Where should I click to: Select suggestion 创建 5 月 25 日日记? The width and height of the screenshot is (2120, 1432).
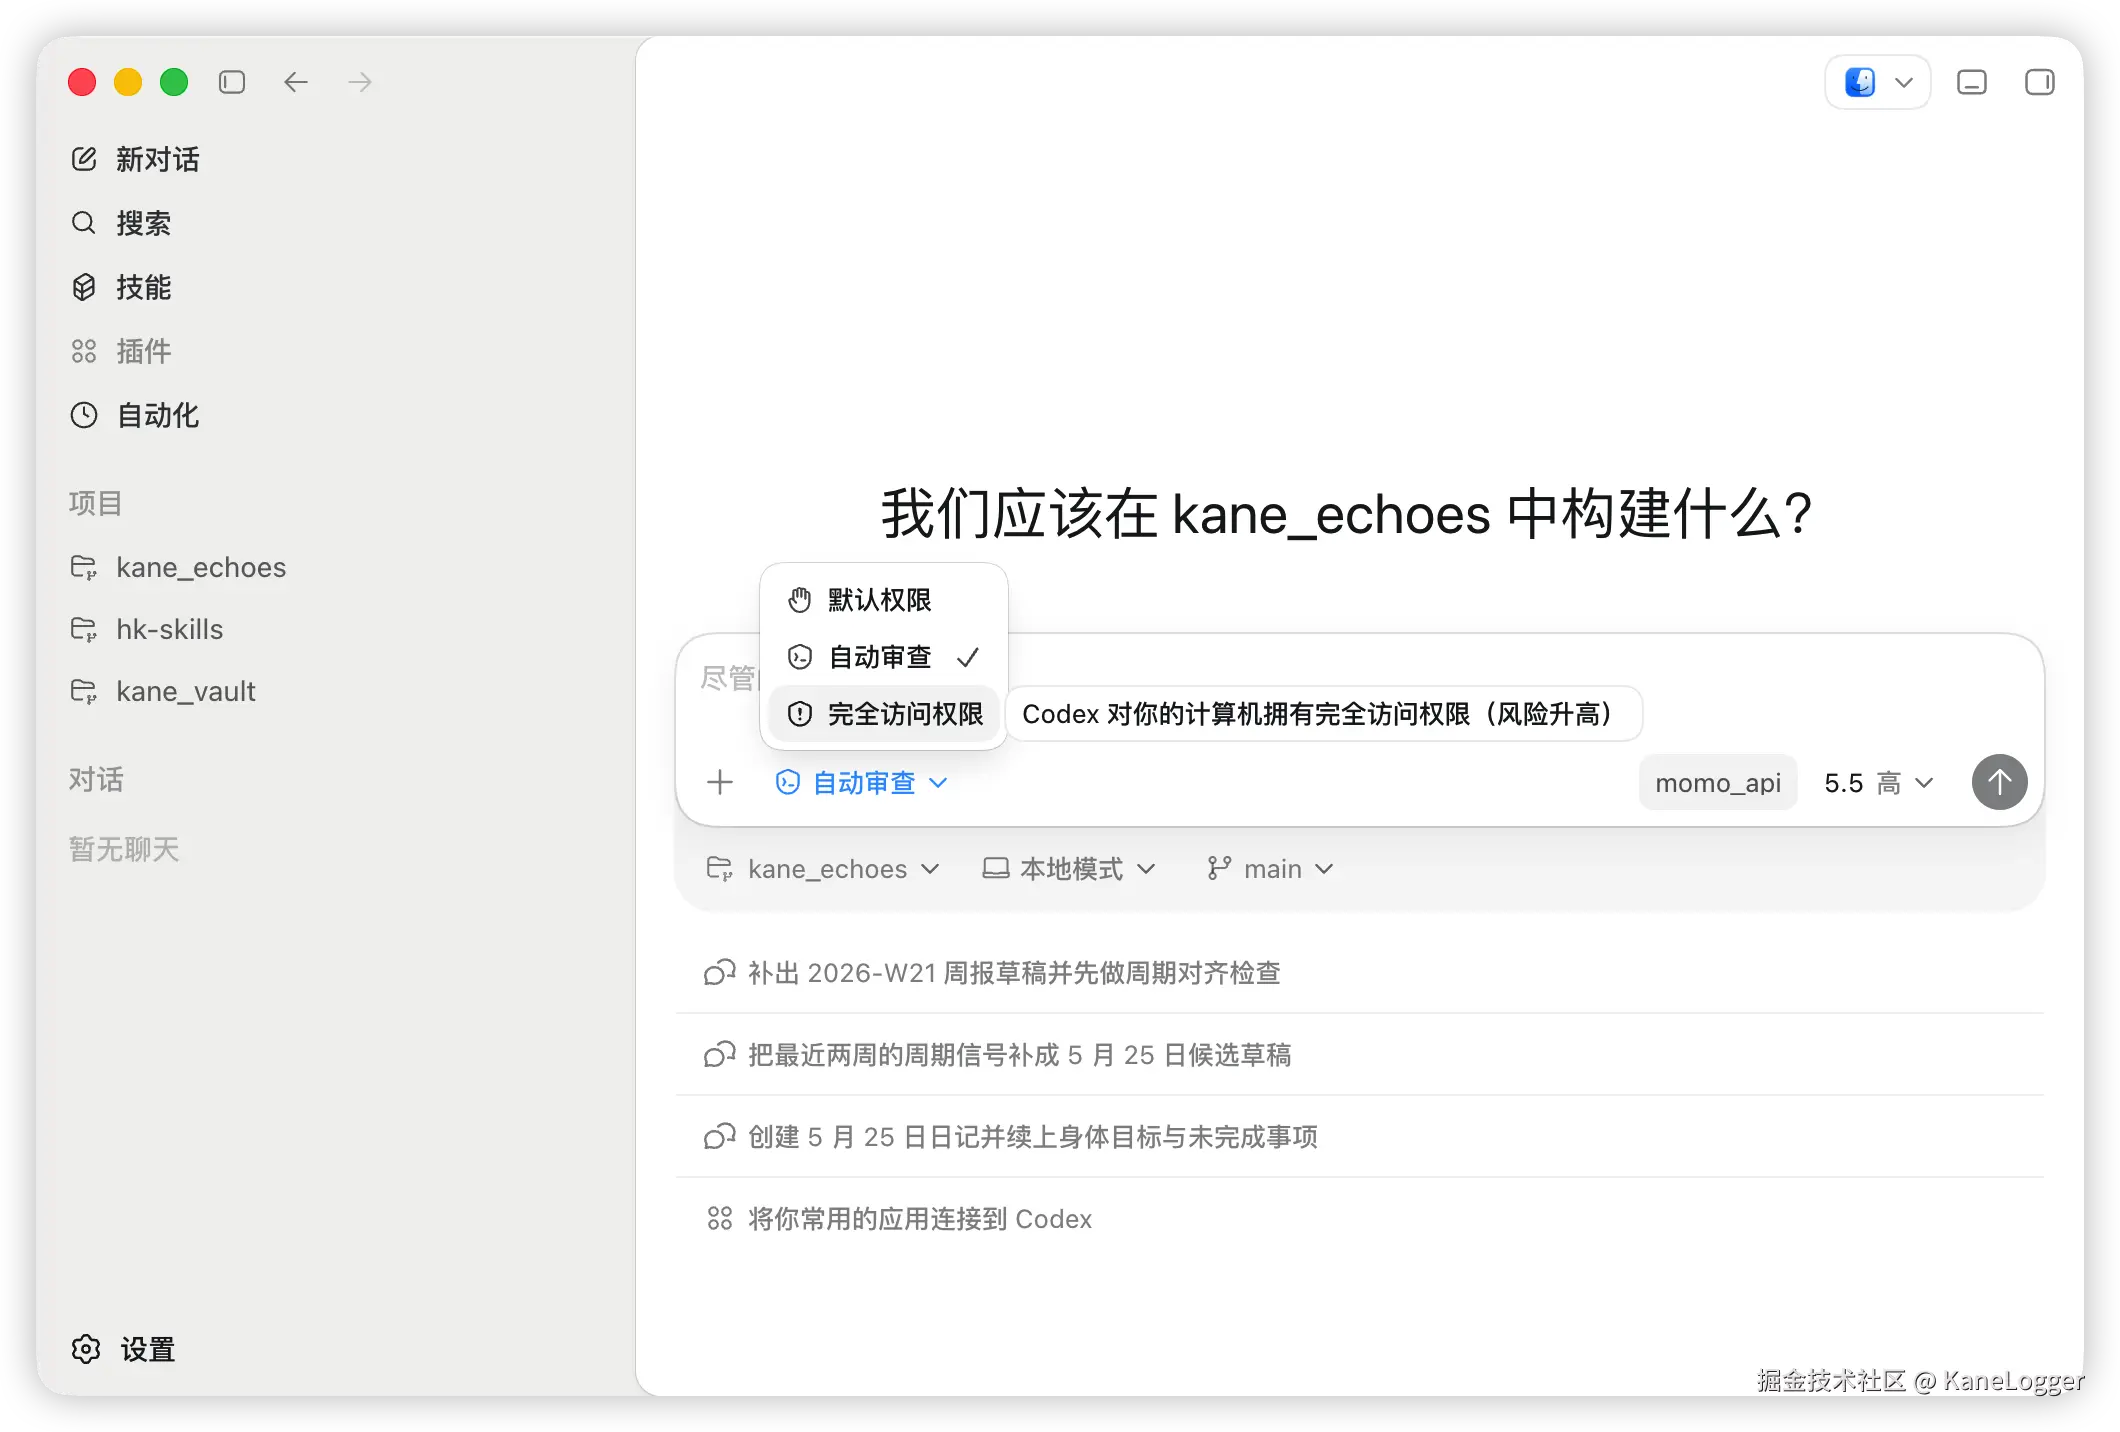[1360, 1137]
